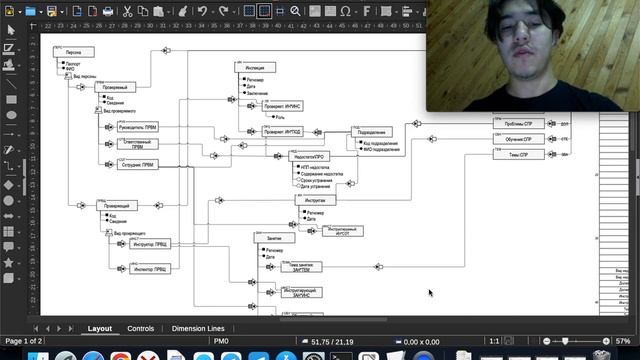Image resolution: width=640 pixels, height=360 pixels.
Task: Select the Insert Line tool
Action: [11, 84]
